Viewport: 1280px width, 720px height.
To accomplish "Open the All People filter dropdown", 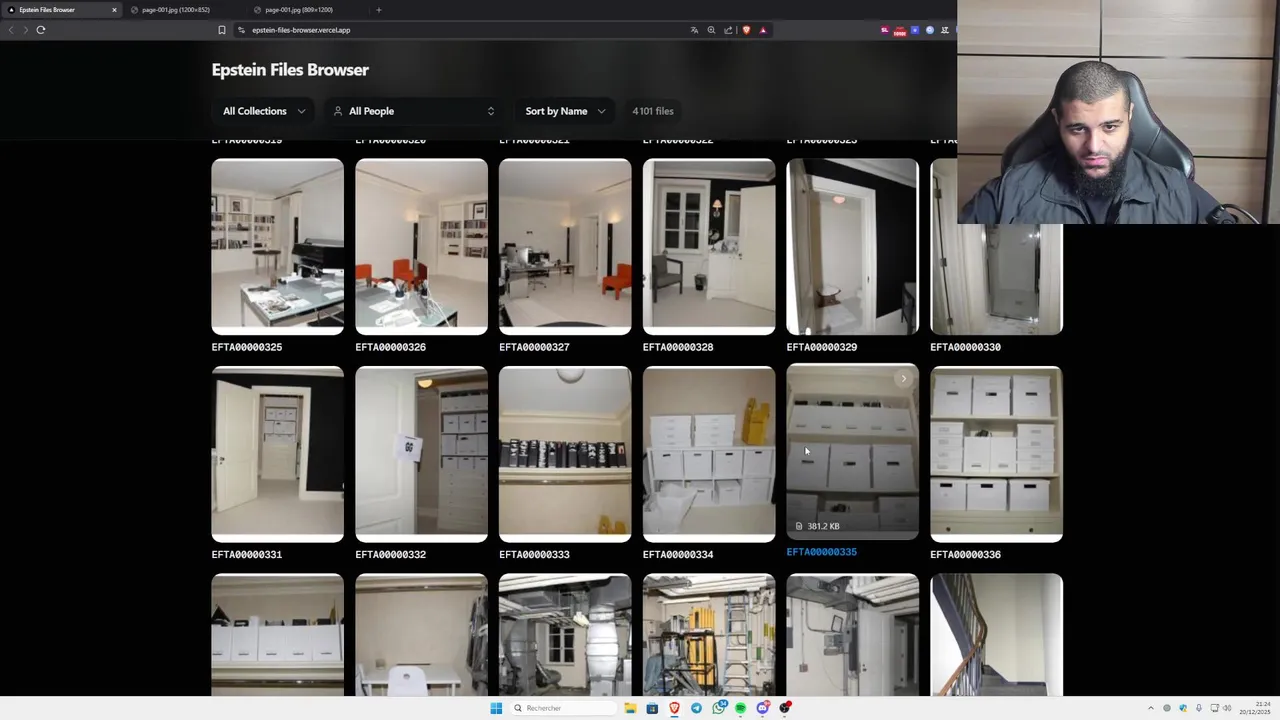I will [x=414, y=111].
